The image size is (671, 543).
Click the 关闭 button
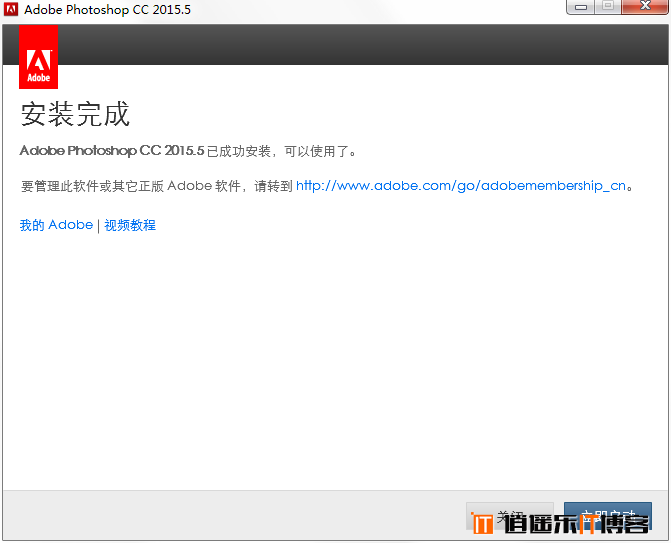click(x=510, y=516)
